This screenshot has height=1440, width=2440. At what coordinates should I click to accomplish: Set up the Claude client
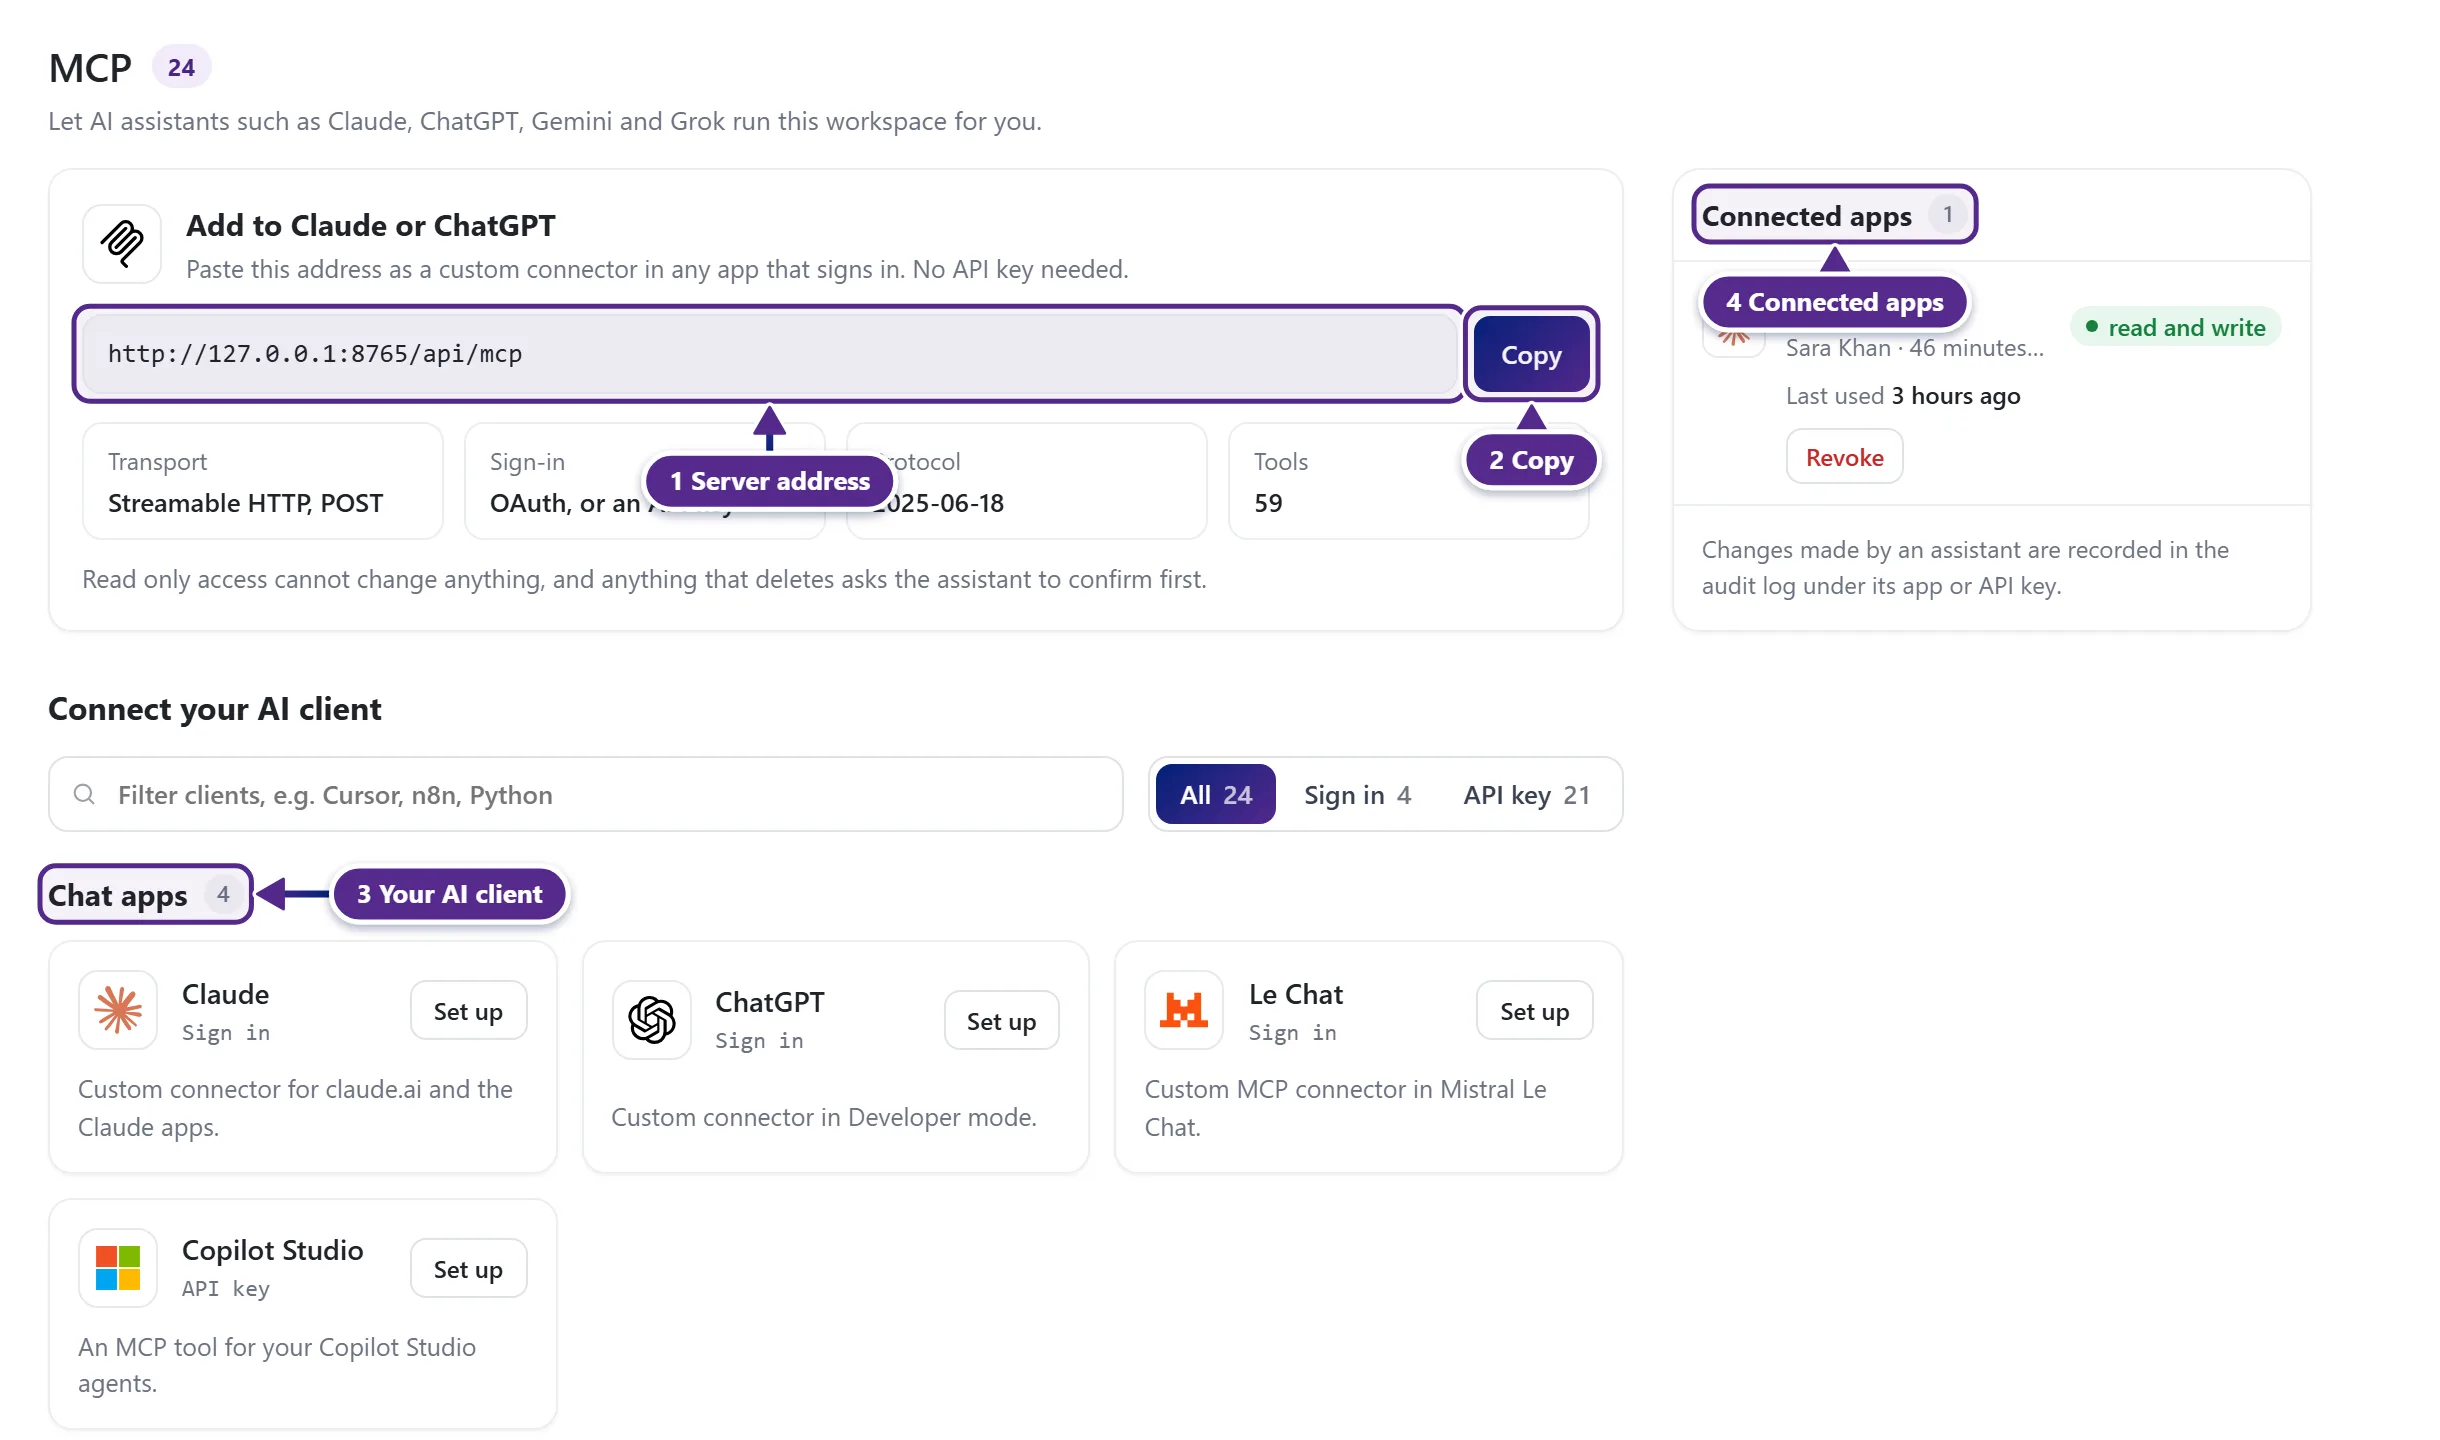point(468,1011)
